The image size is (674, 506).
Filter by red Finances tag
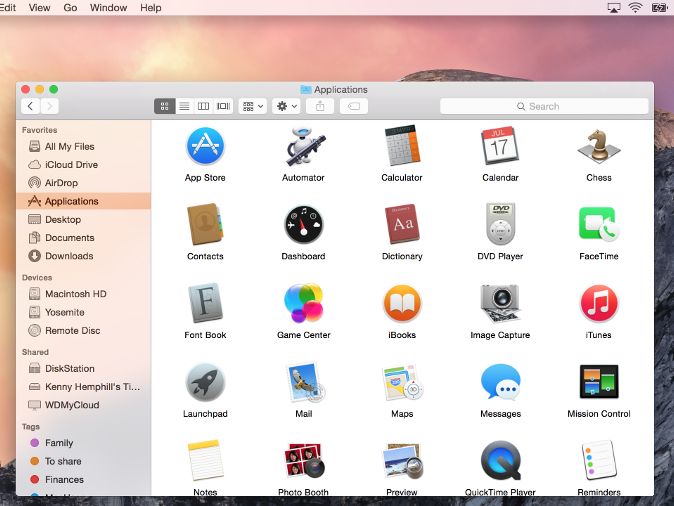[83, 479]
